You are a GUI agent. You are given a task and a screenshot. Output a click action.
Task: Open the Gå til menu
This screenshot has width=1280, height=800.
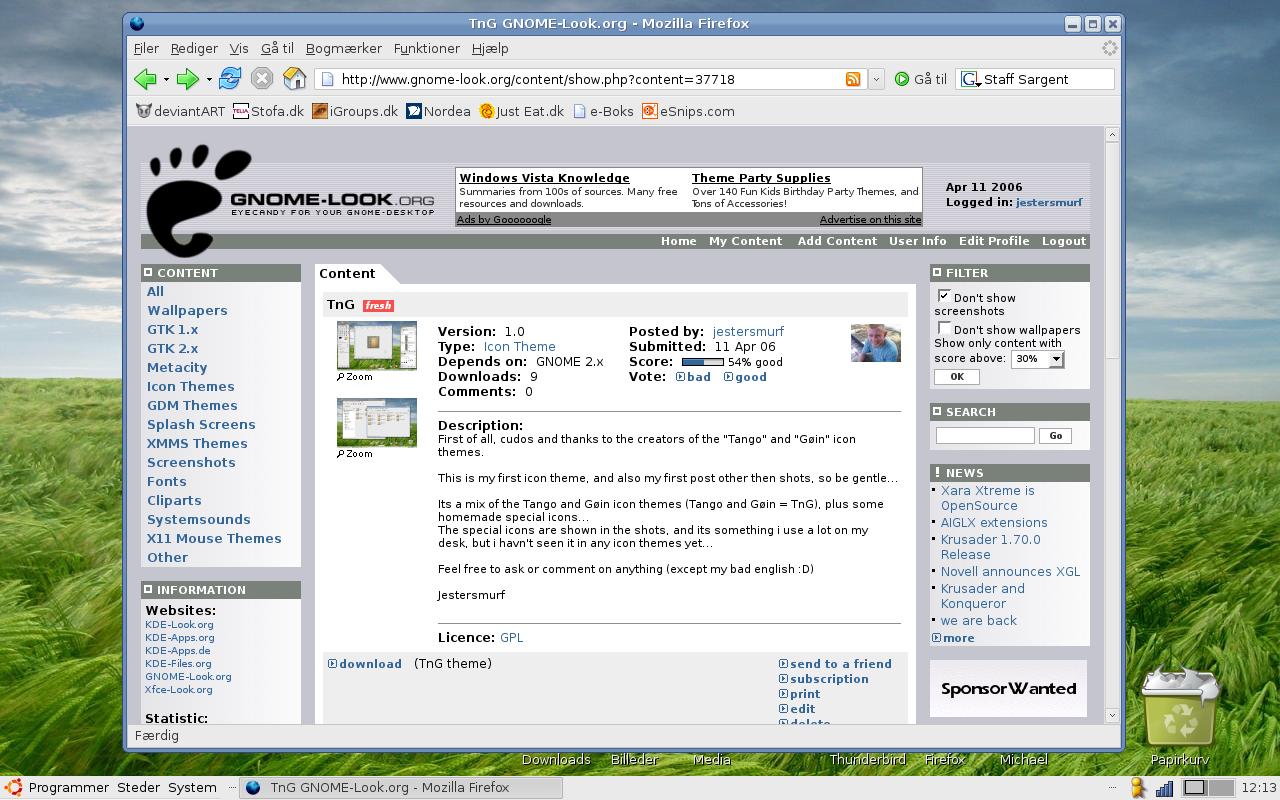click(x=277, y=48)
